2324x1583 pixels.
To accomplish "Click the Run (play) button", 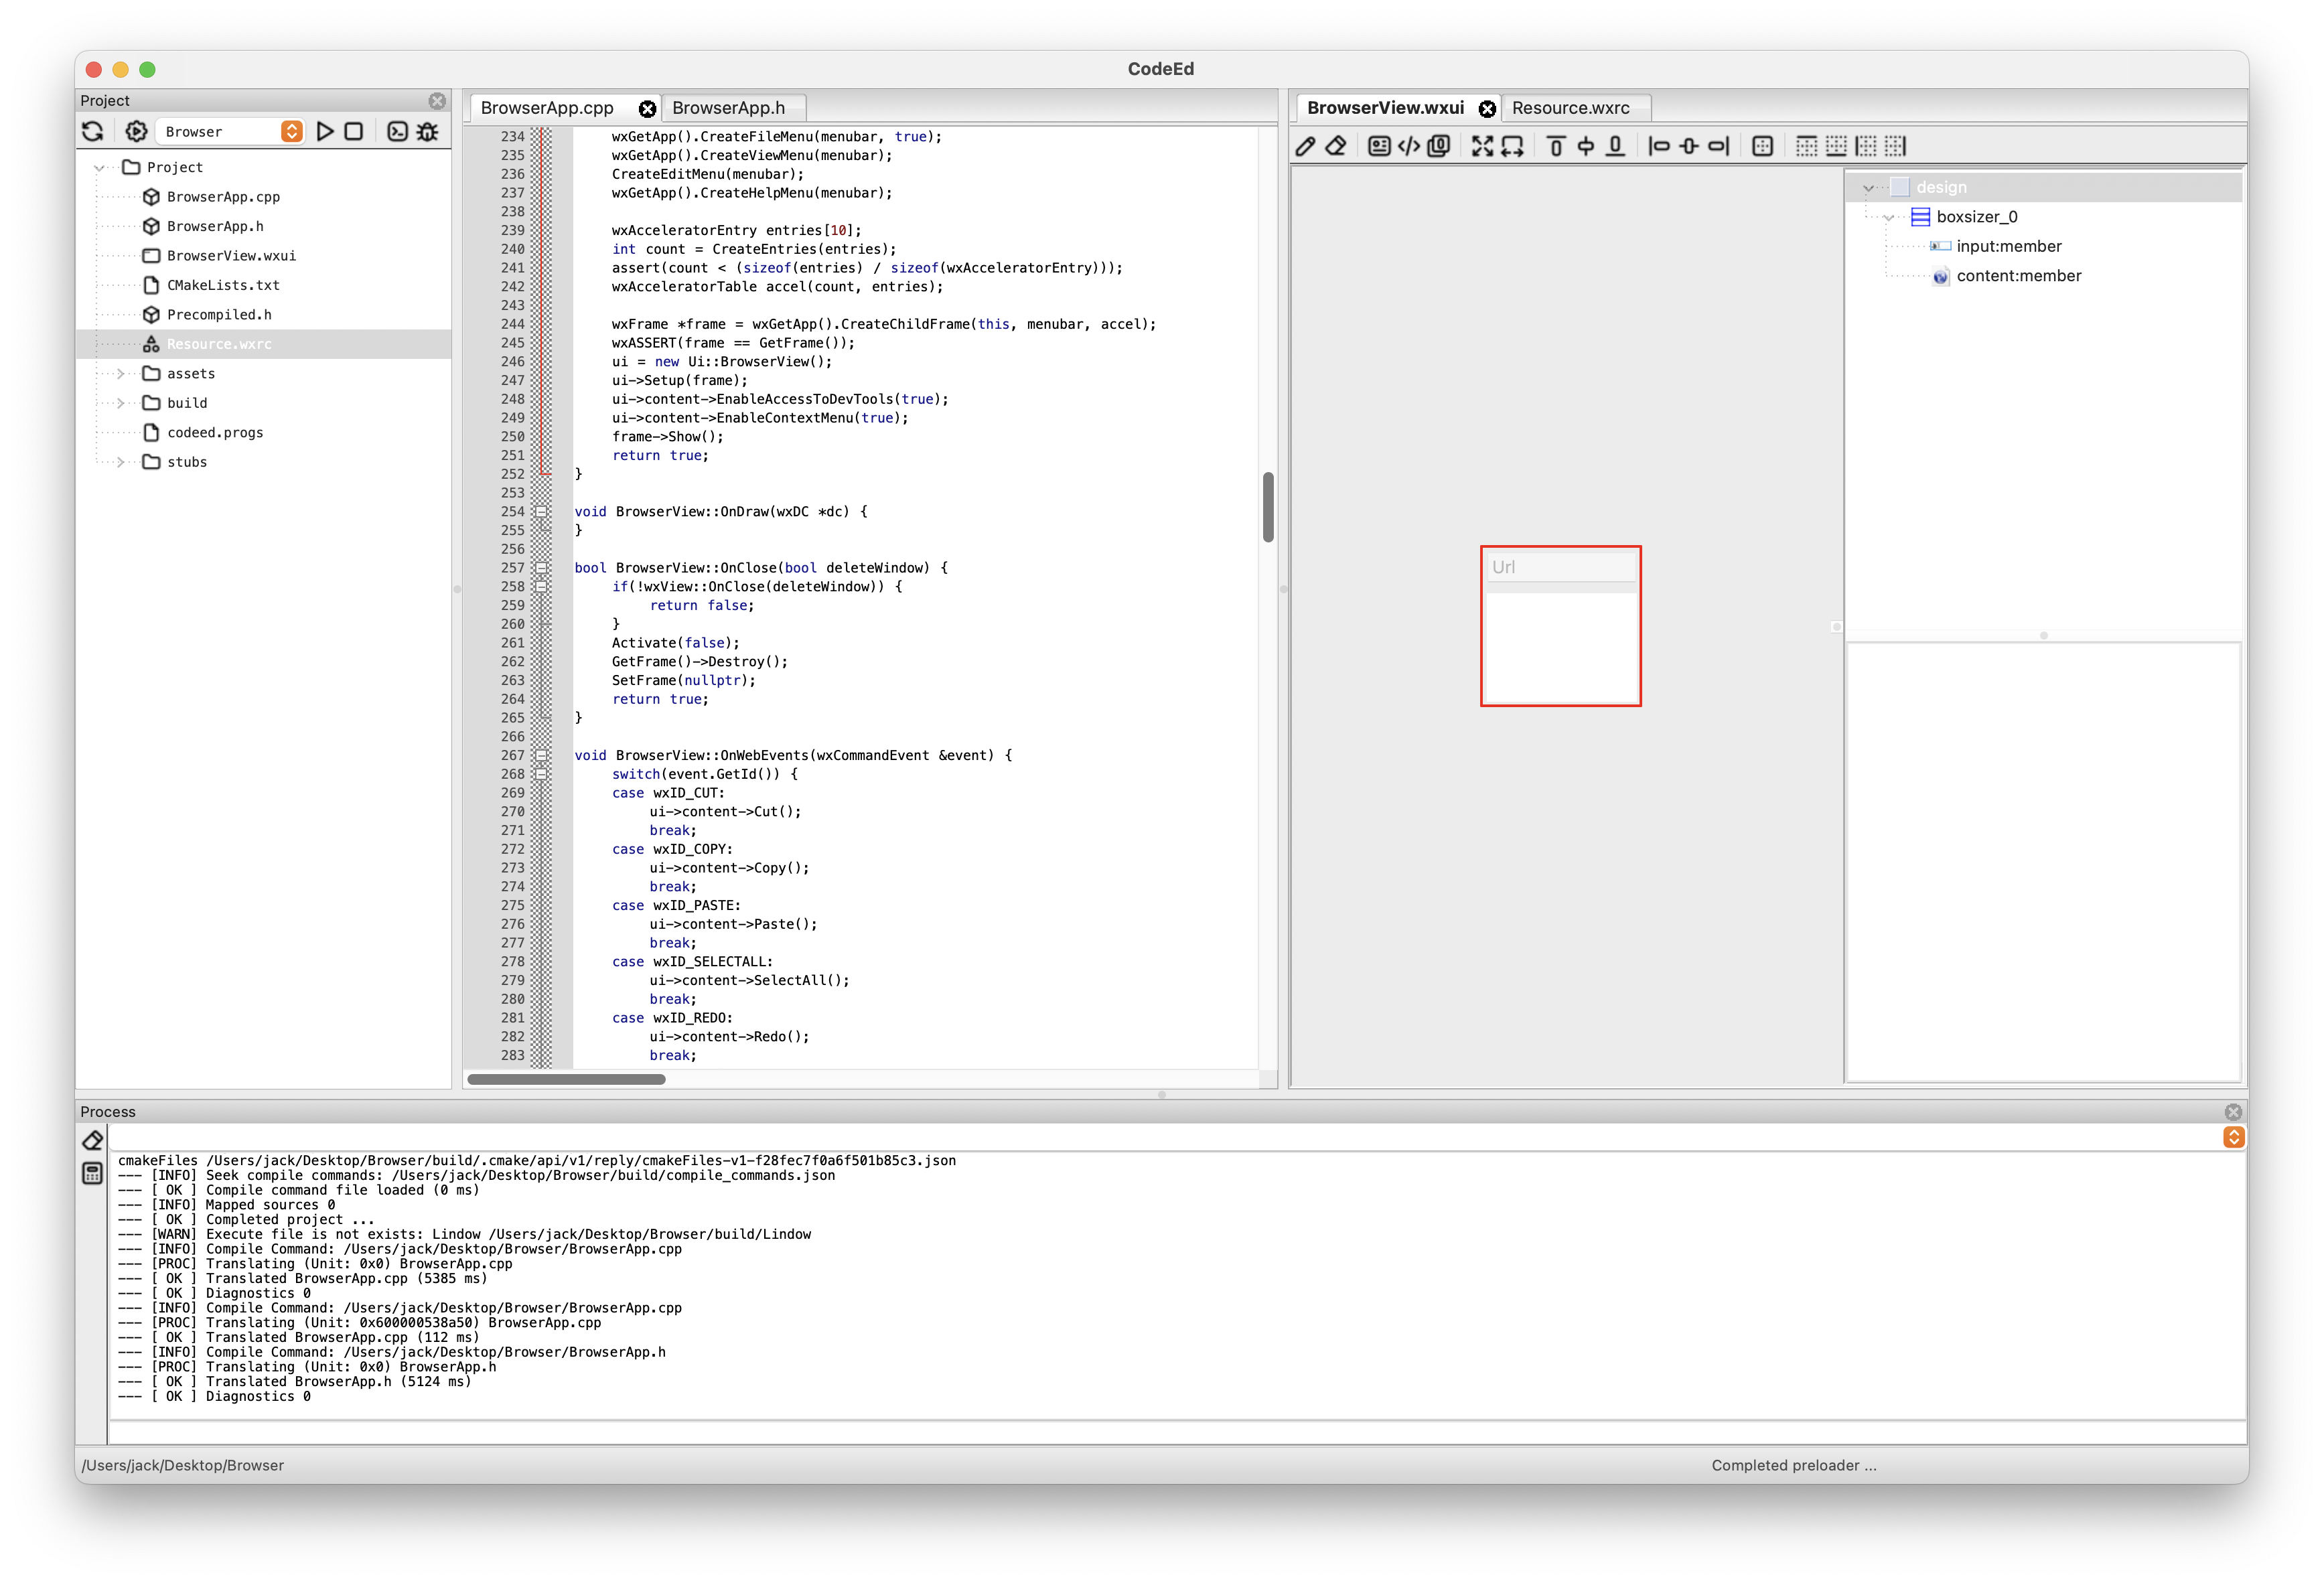I will pos(325,131).
